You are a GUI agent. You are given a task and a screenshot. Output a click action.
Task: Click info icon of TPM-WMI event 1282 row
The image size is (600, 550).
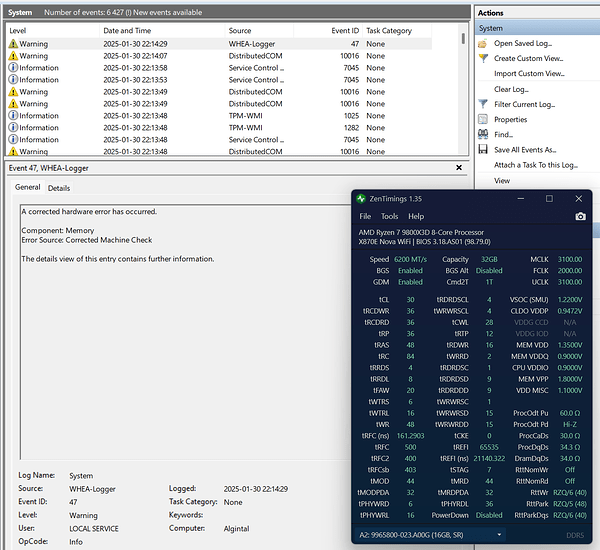[x=13, y=127]
